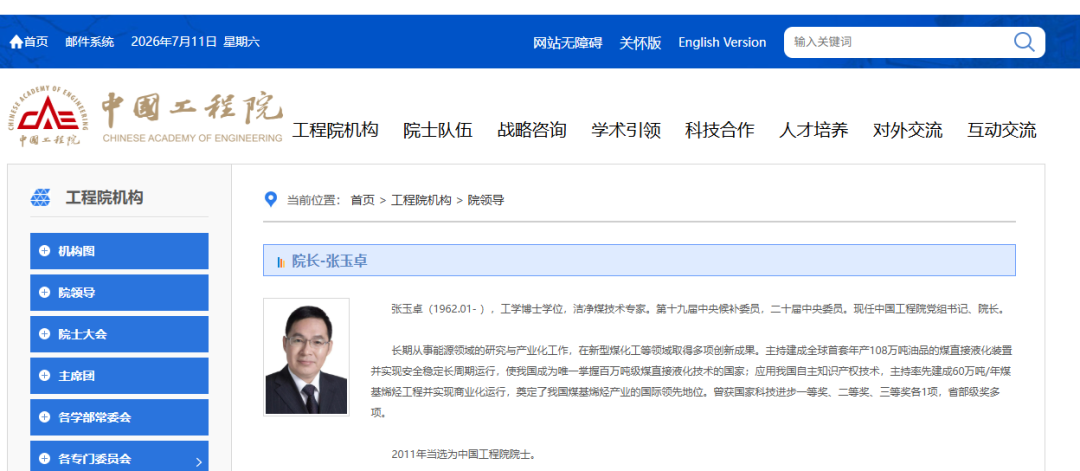Screen dimensions: 1080x471
Task: Open the 人才培养 main menu
Action: click(x=813, y=129)
